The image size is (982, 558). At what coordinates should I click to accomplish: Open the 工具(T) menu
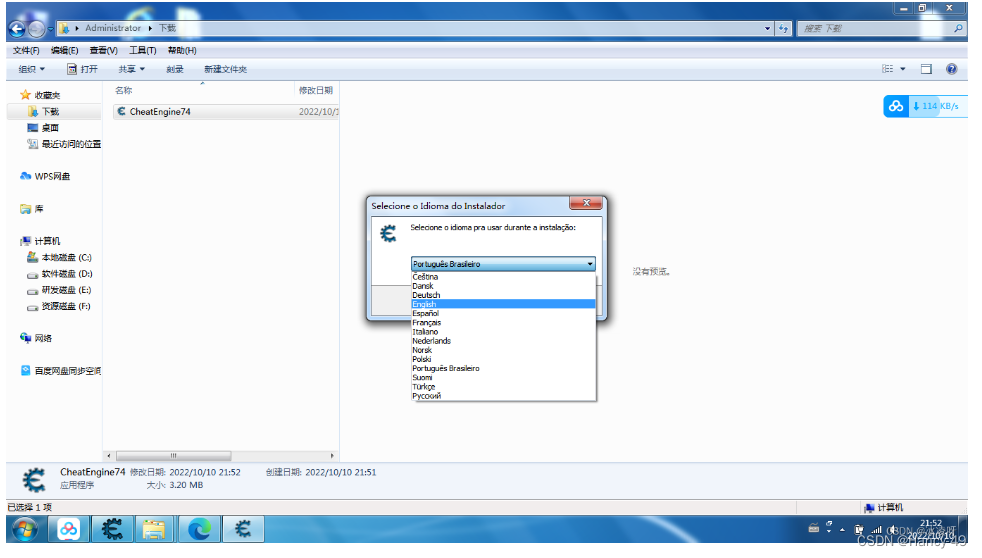[x=142, y=50]
